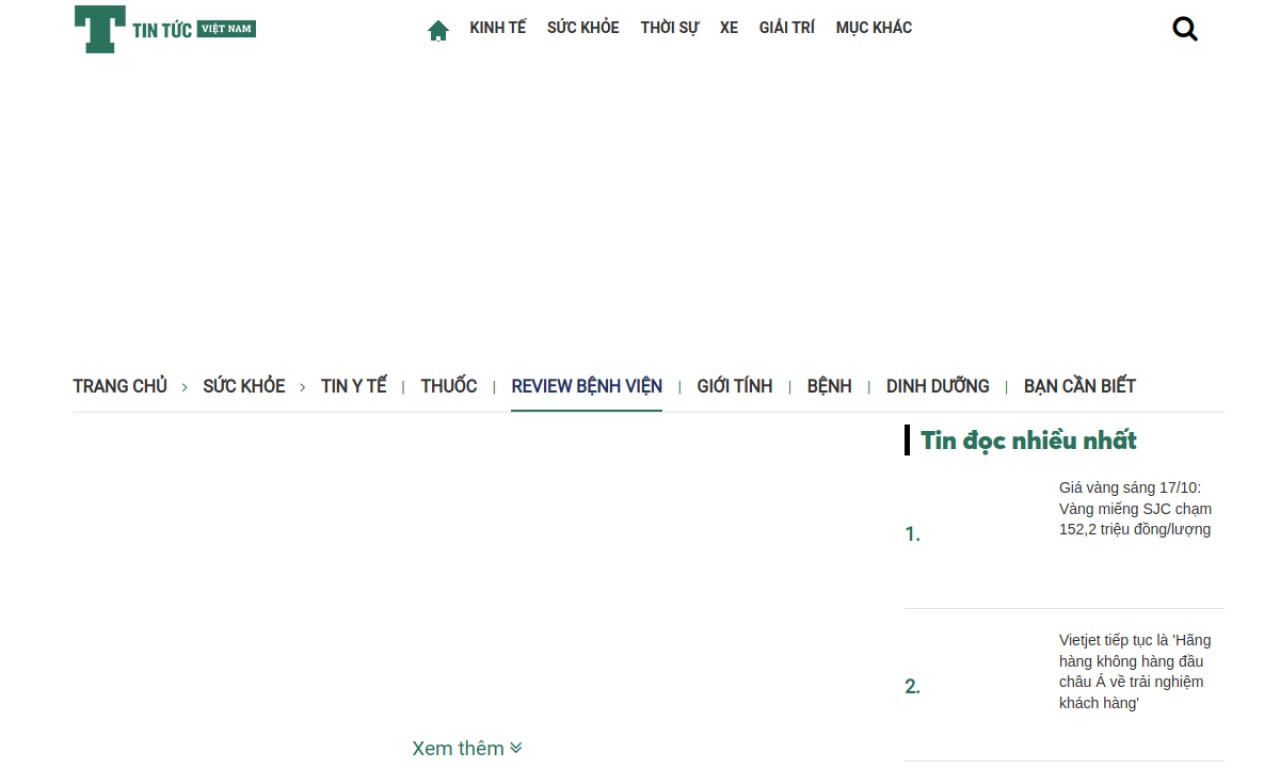The width and height of the screenshot is (1280, 768).
Task: Select the Review Bệnh Viện tab
Action: click(x=586, y=386)
